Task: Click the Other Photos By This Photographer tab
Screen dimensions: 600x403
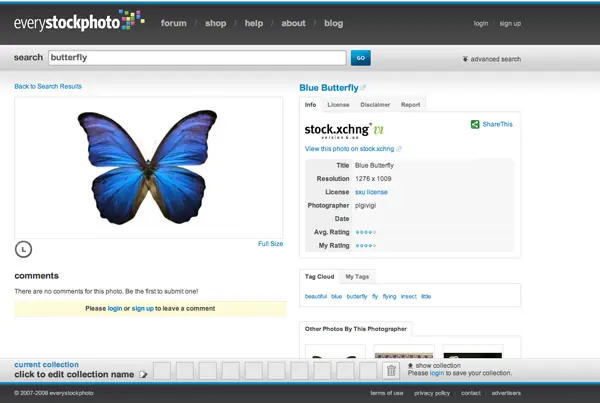Action: click(356, 329)
